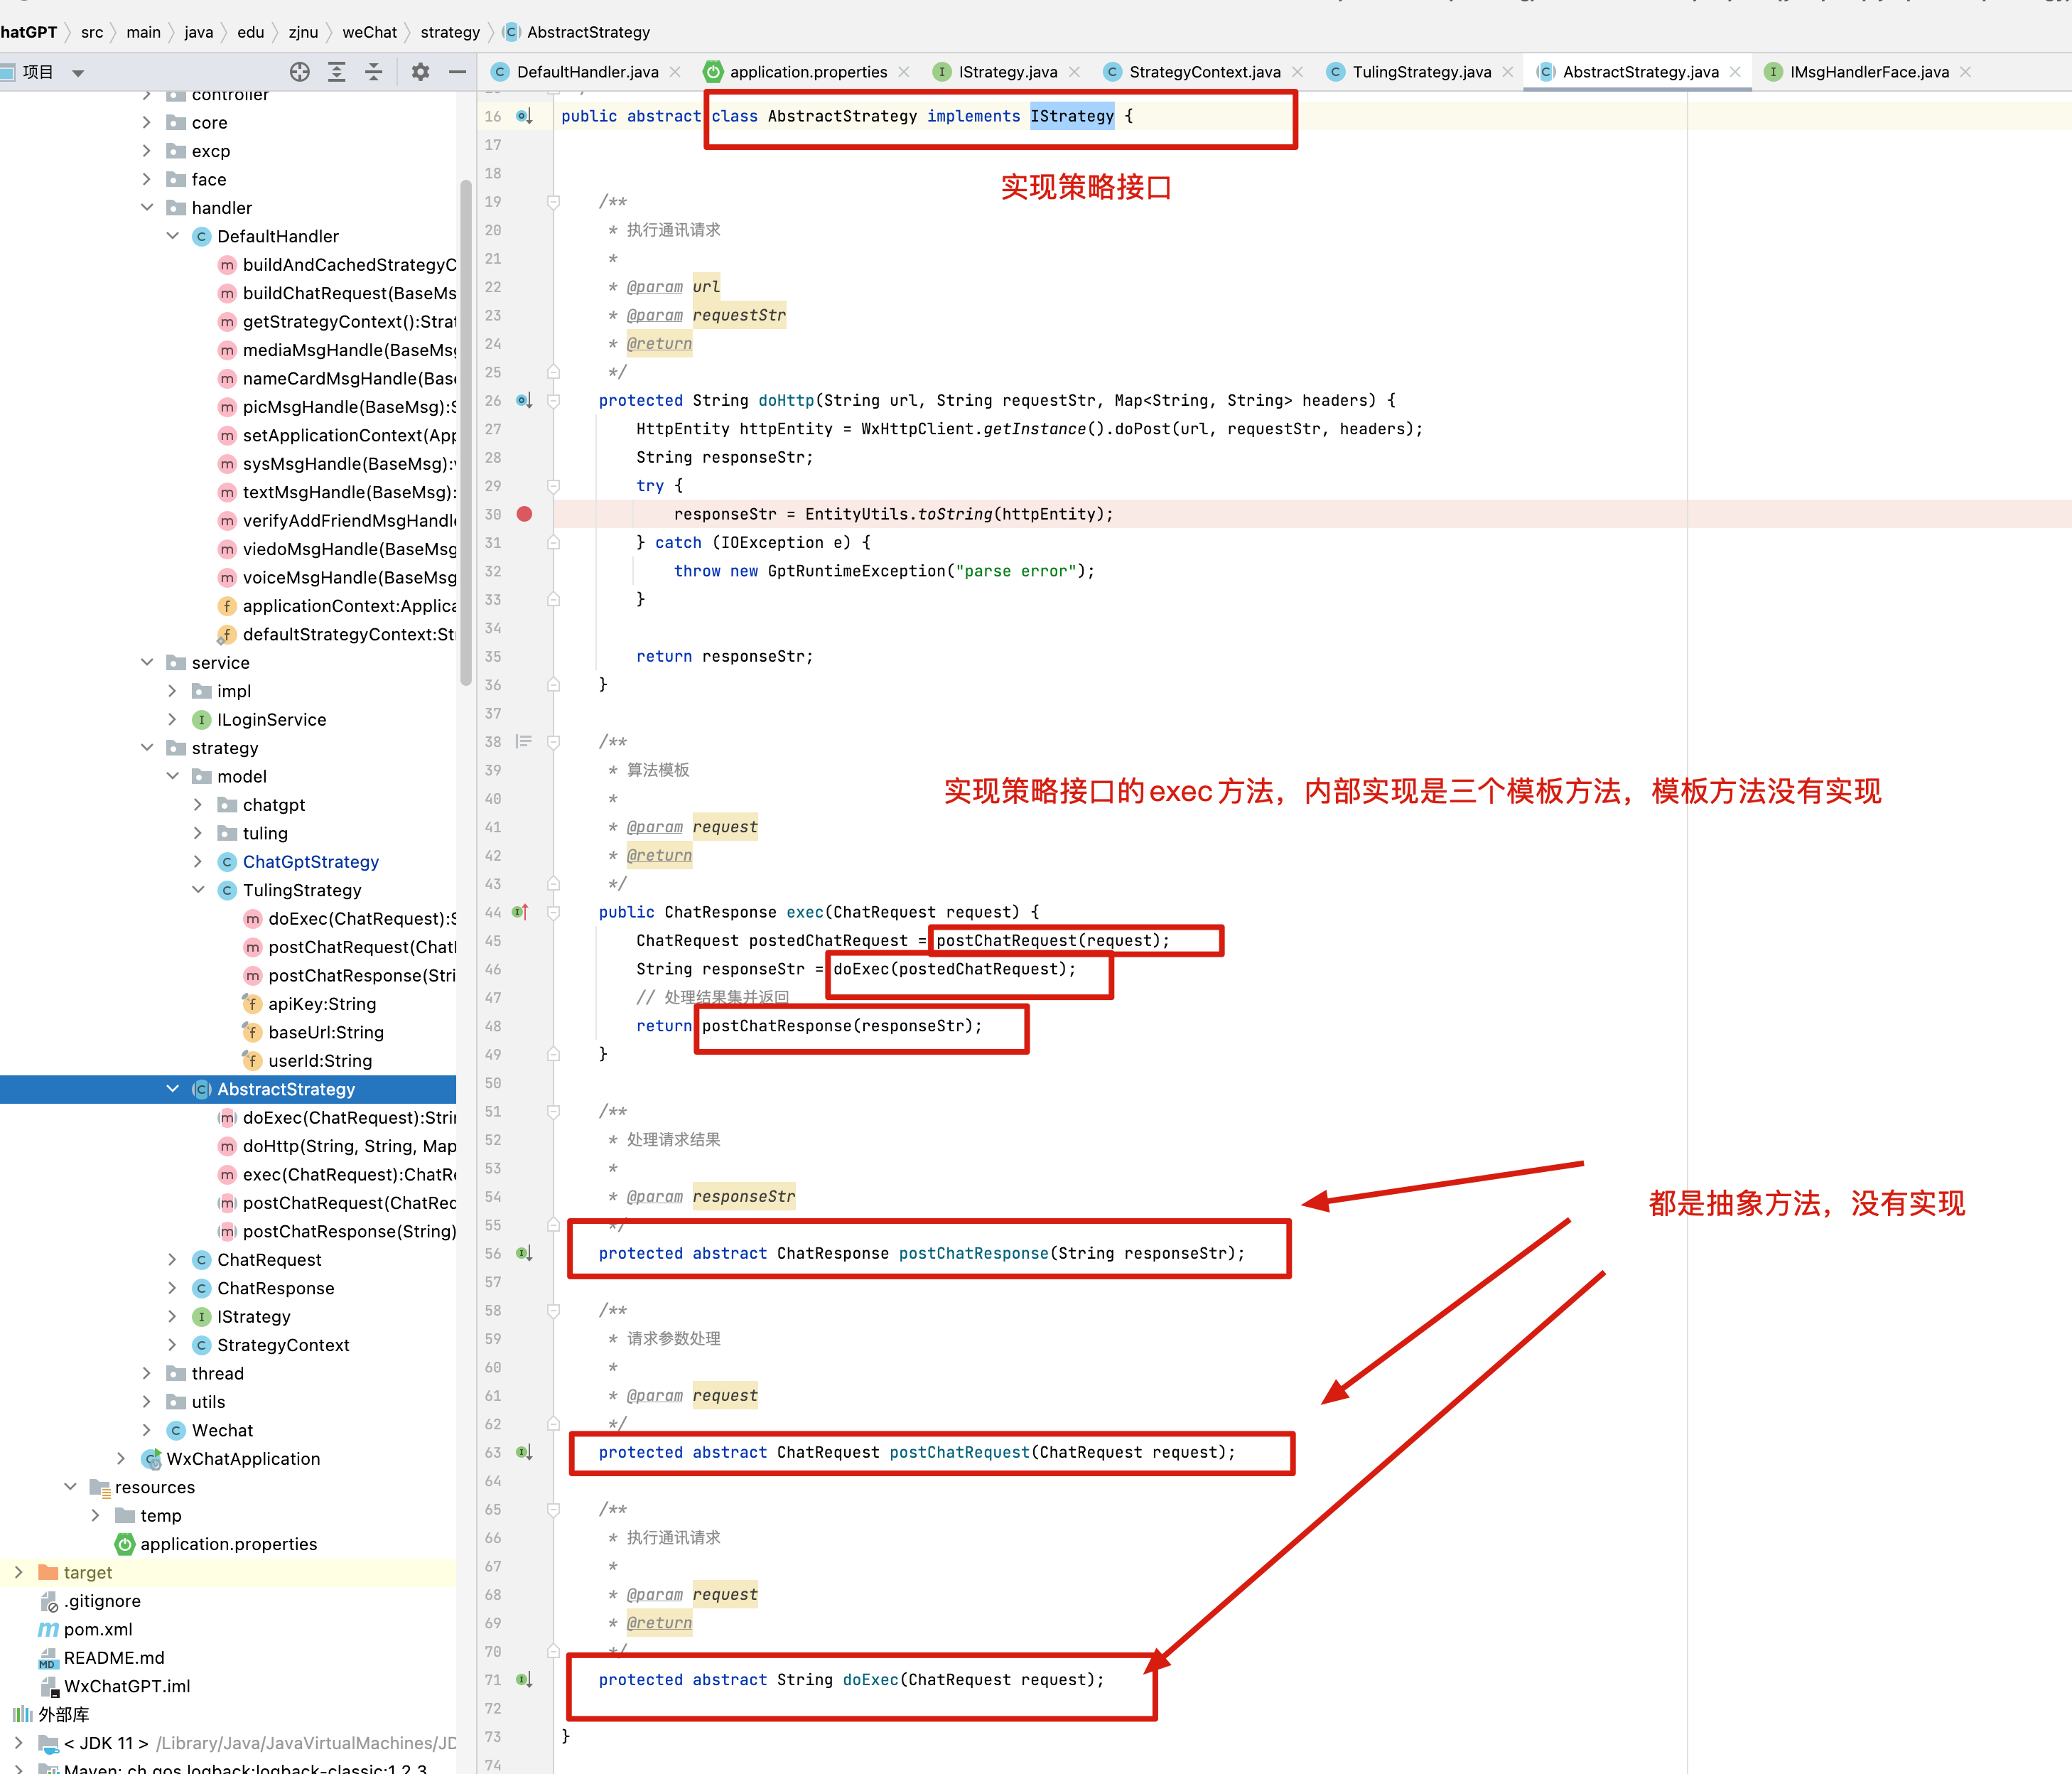The height and width of the screenshot is (1774, 2072).
Task: Open the 项目 view dropdown
Action: pos(78,73)
